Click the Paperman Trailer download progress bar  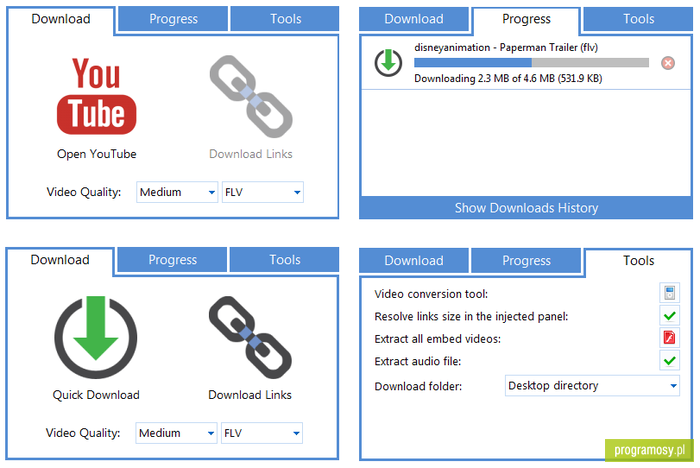tap(531, 63)
